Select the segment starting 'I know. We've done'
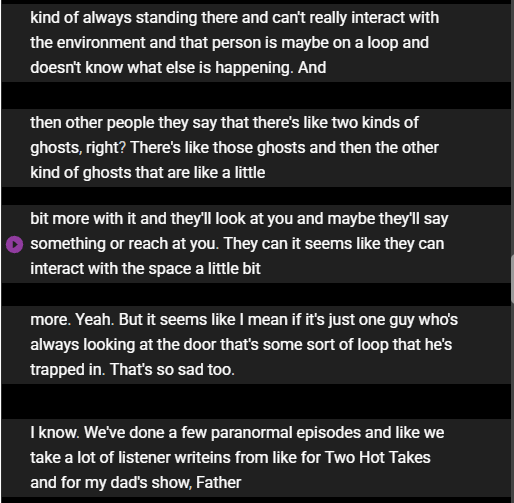 [x=256, y=458]
